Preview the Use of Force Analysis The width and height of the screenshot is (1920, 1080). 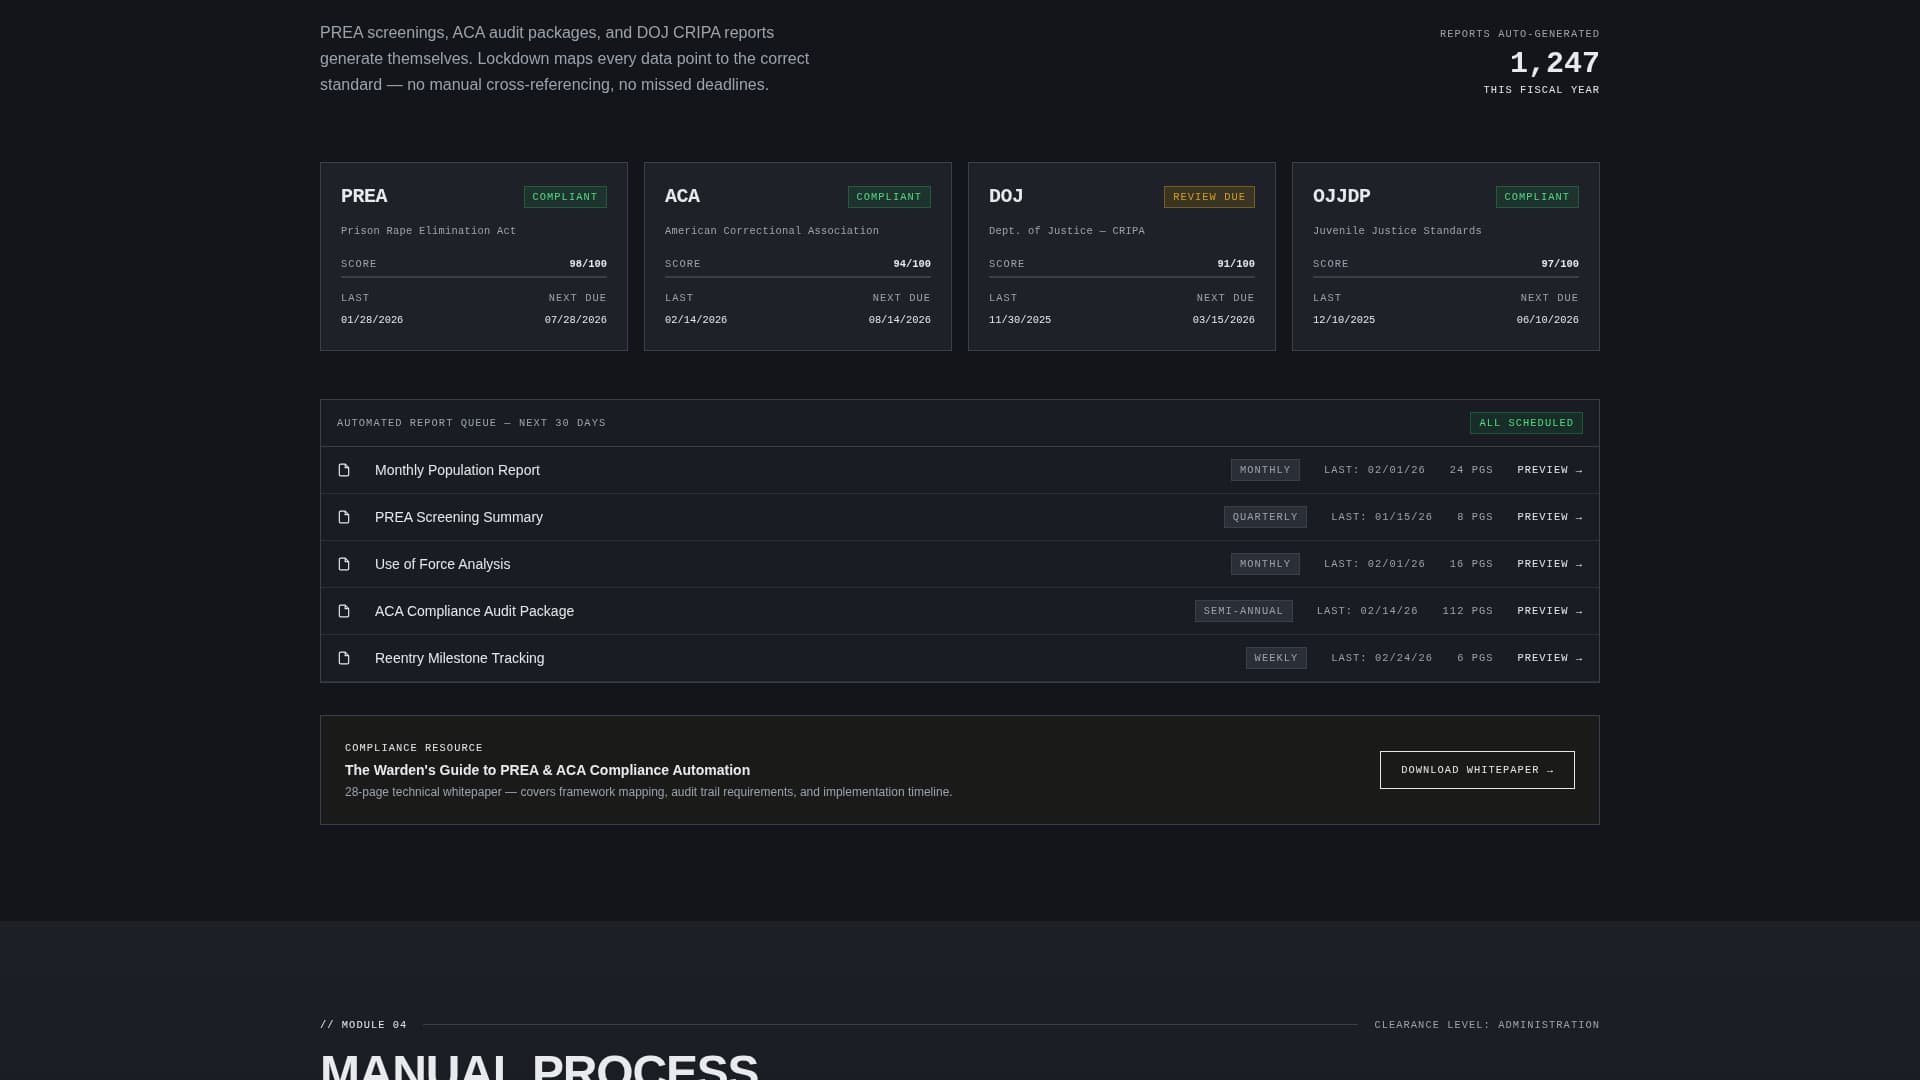coord(1549,564)
